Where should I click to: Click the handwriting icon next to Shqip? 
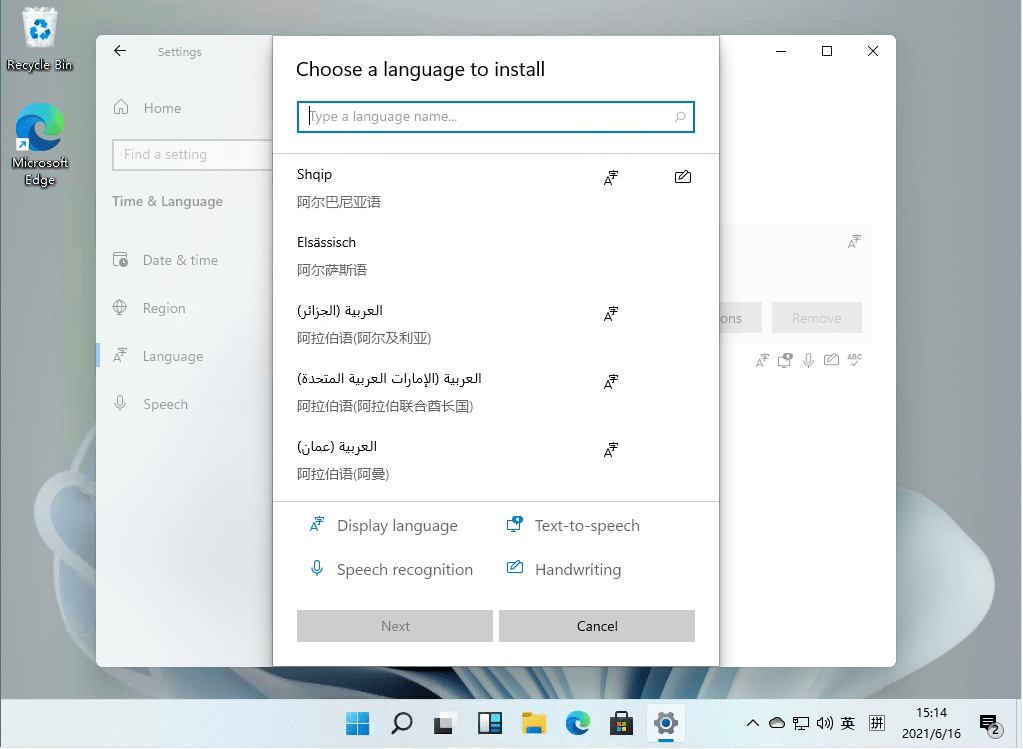(683, 176)
